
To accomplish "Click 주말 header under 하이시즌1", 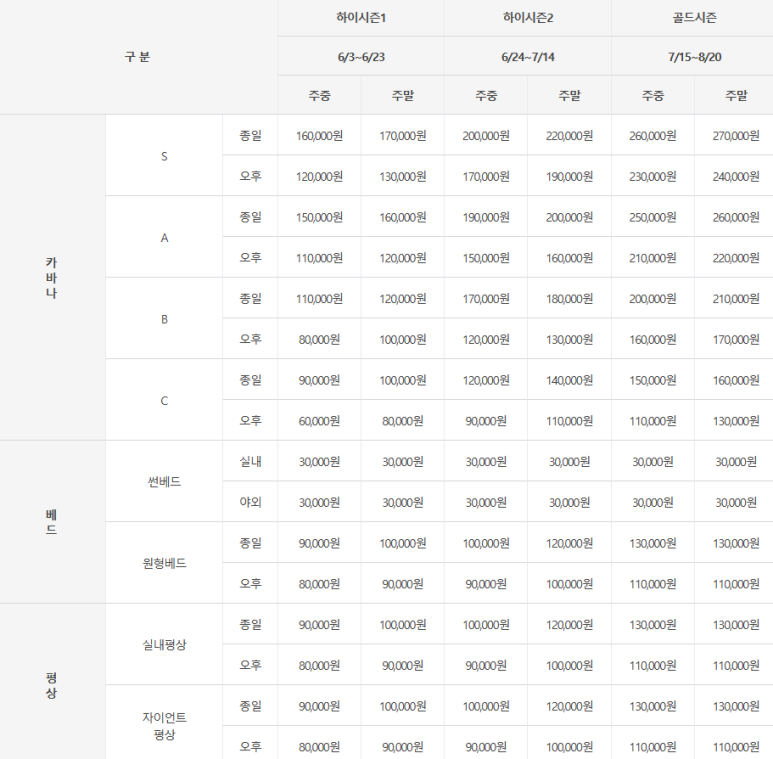I will pos(403,96).
